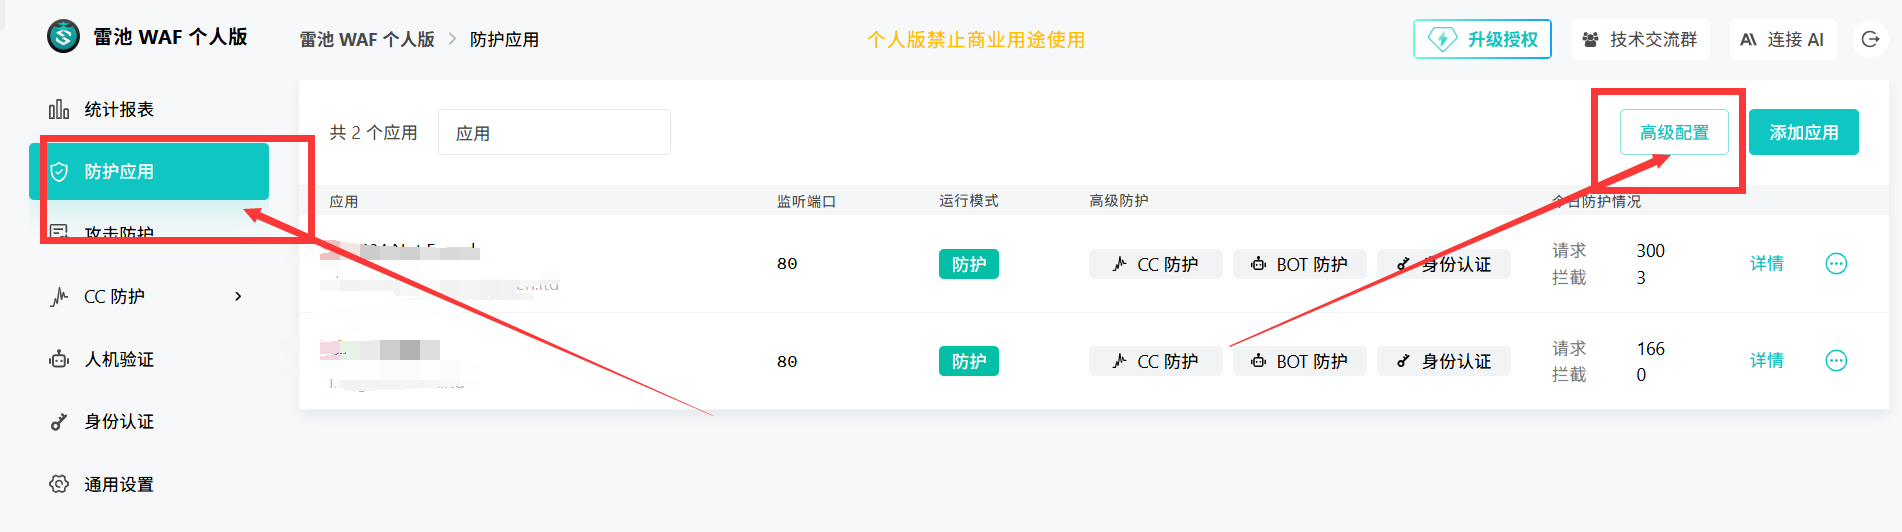Screen dimensions: 1902x532
Task: Focus the 应用 search input field
Action: (554, 132)
